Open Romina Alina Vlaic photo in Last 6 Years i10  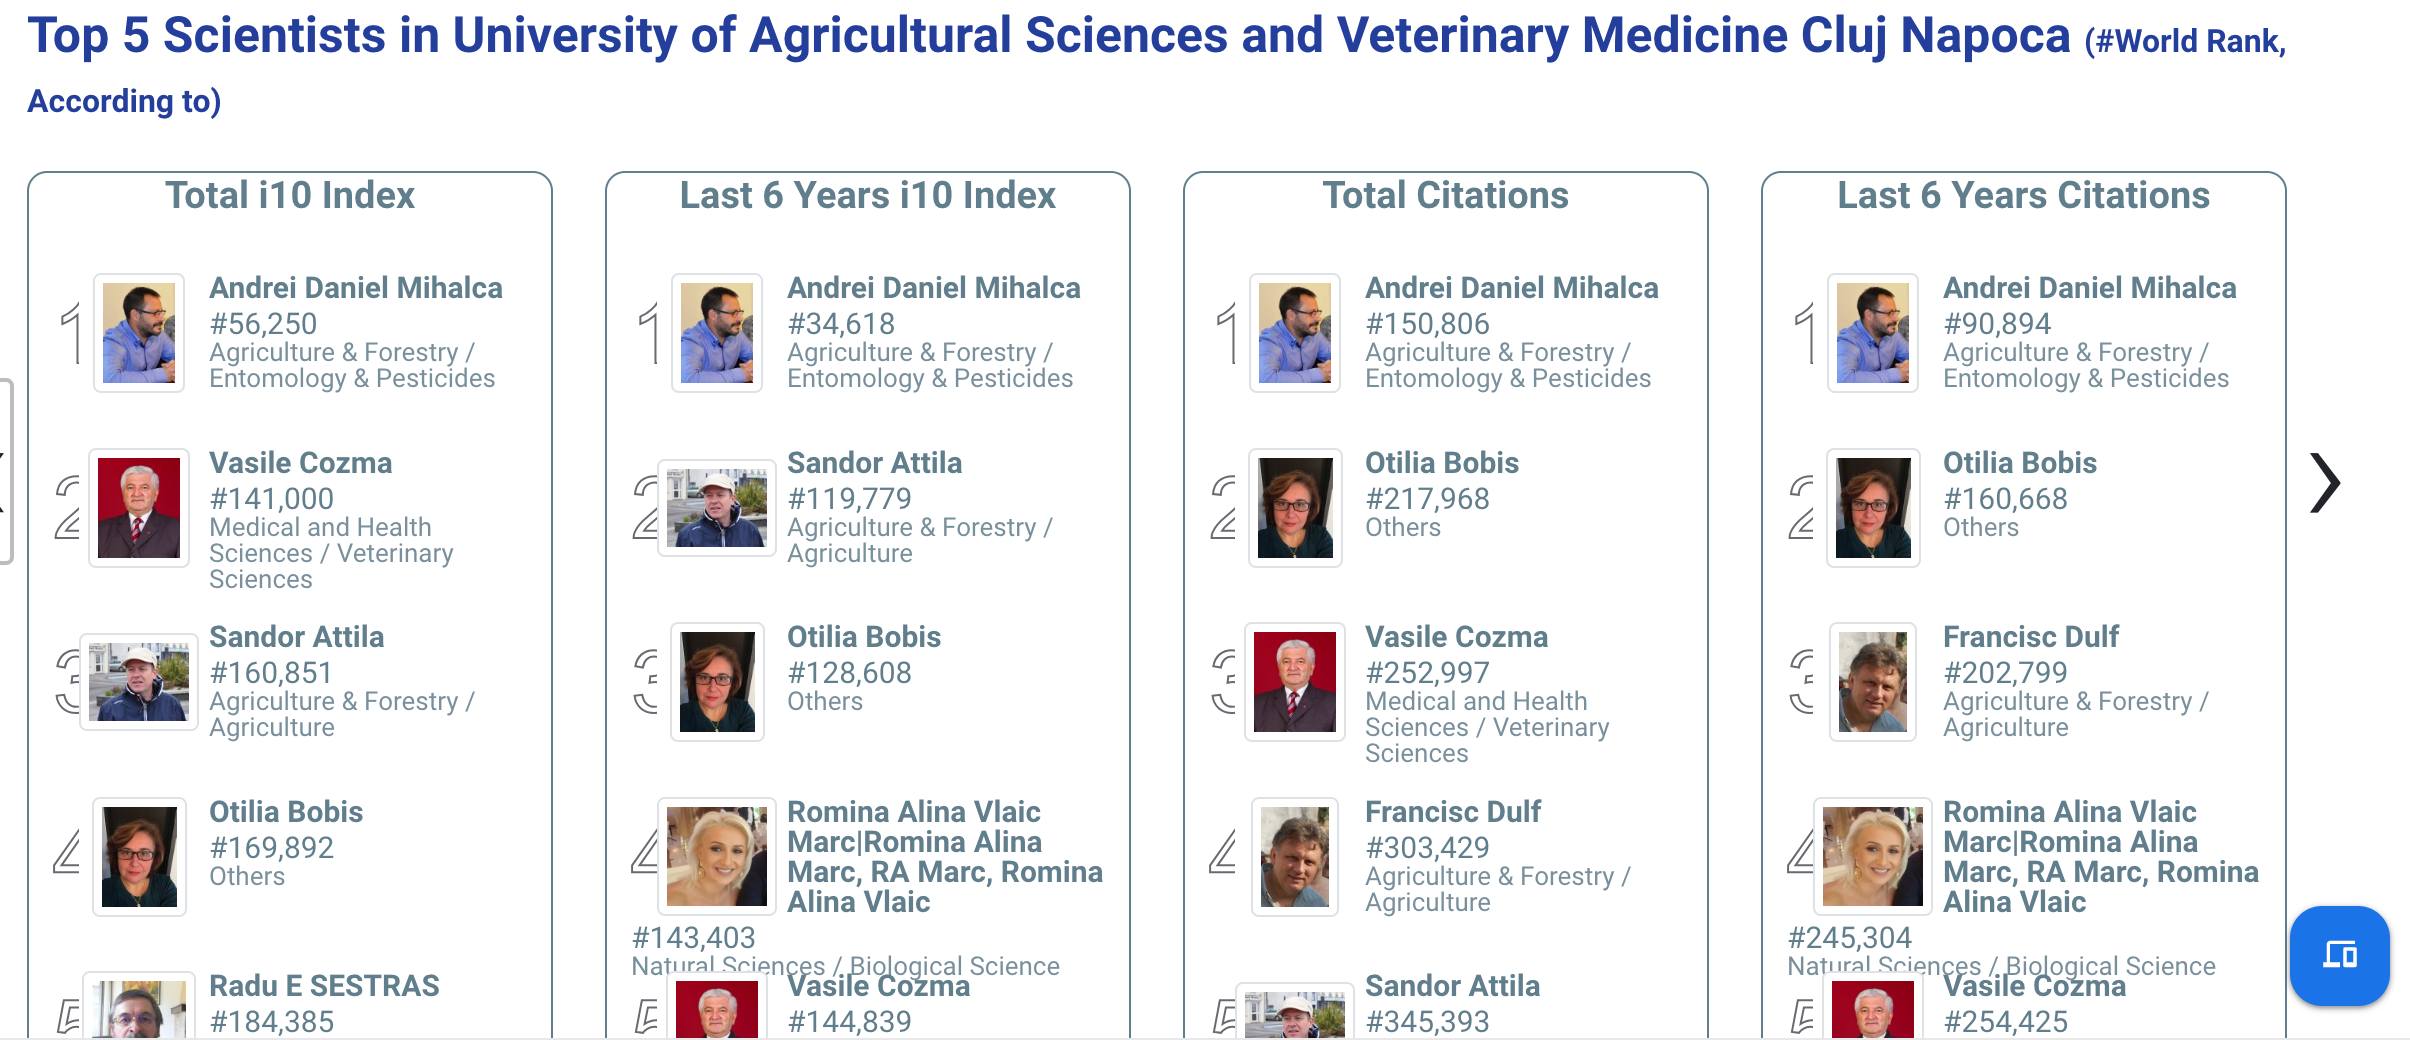(717, 856)
